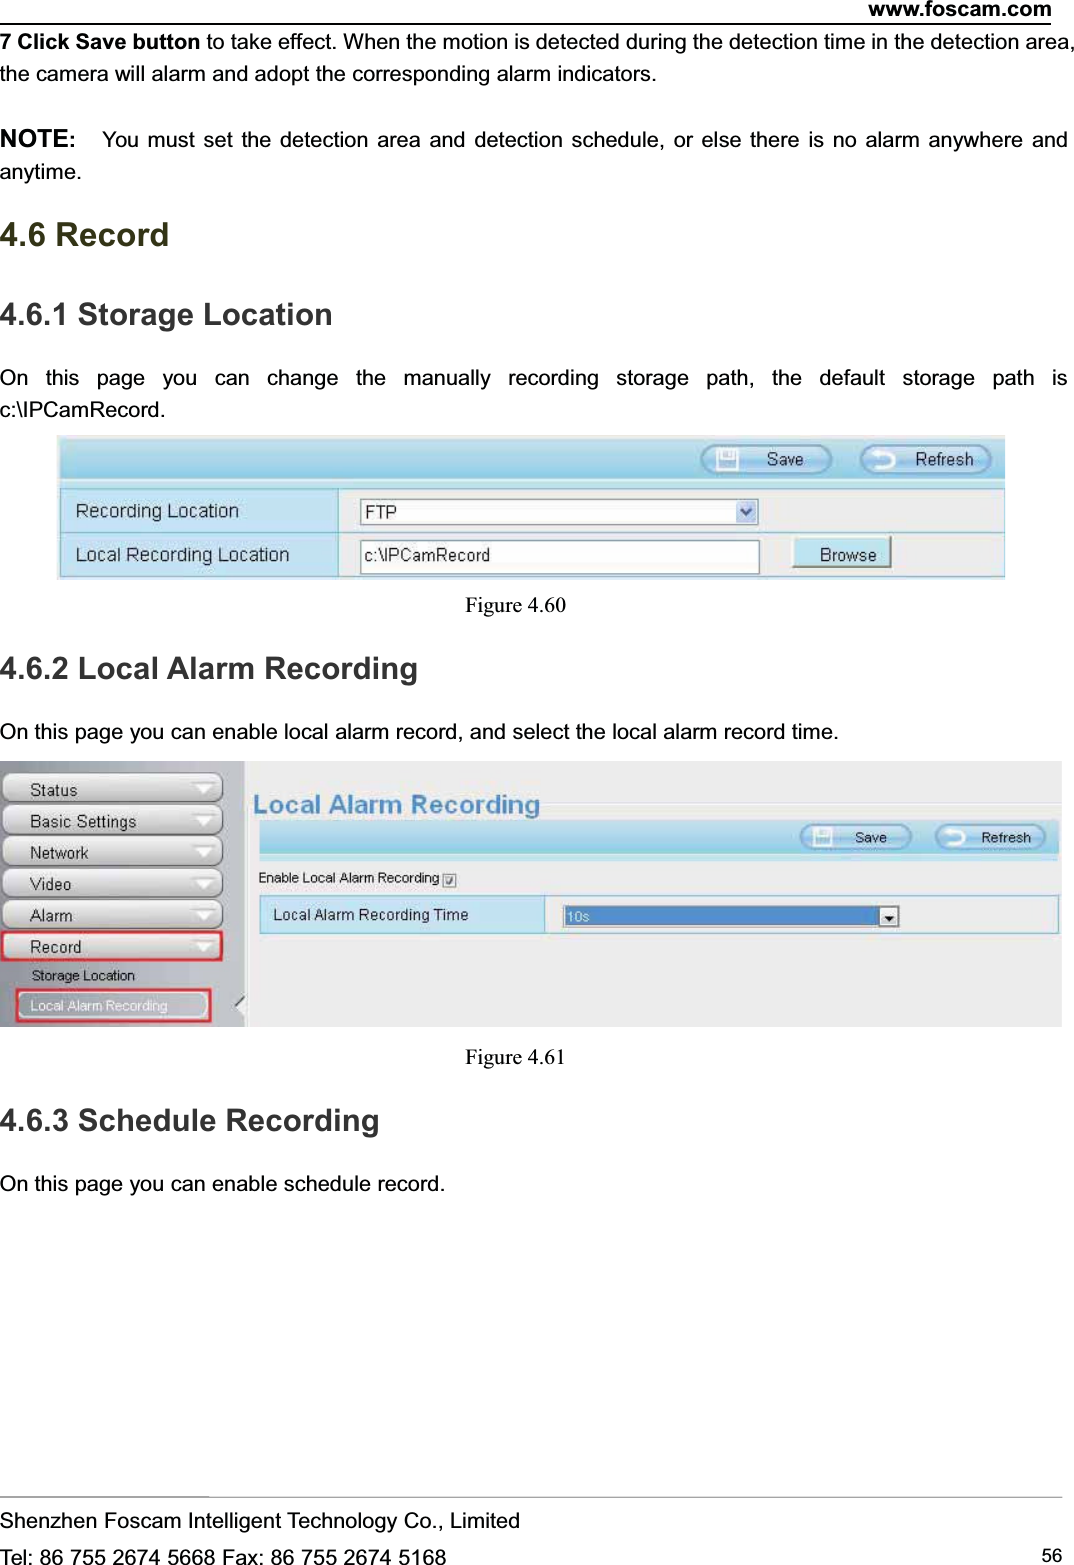
Task: Click the Refresh button in Storage Location panel
Action: 925,459
